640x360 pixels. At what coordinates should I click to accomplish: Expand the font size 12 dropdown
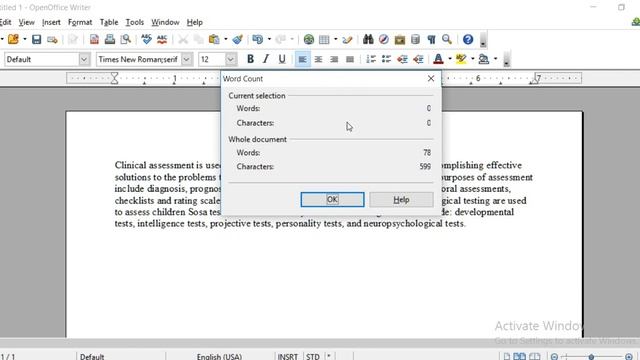pos(231,59)
